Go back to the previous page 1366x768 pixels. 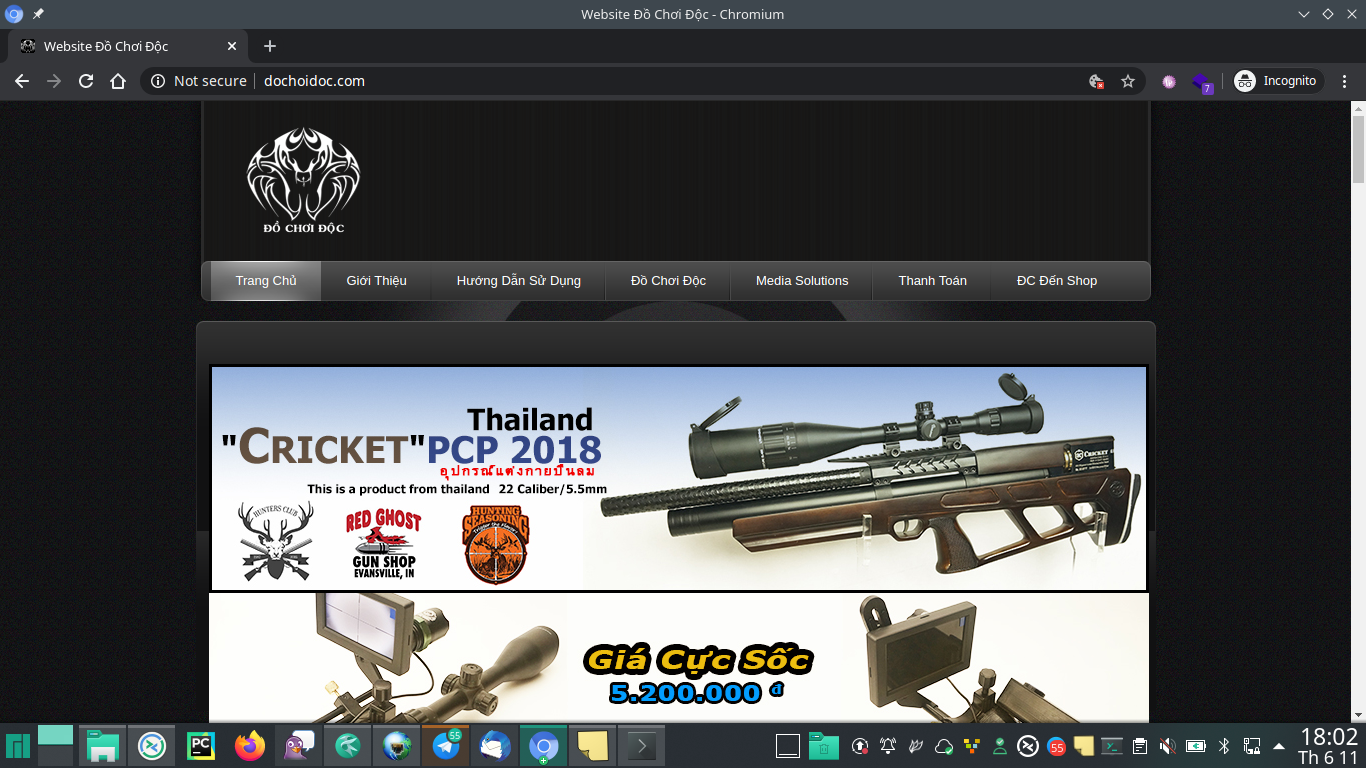tap(22, 81)
